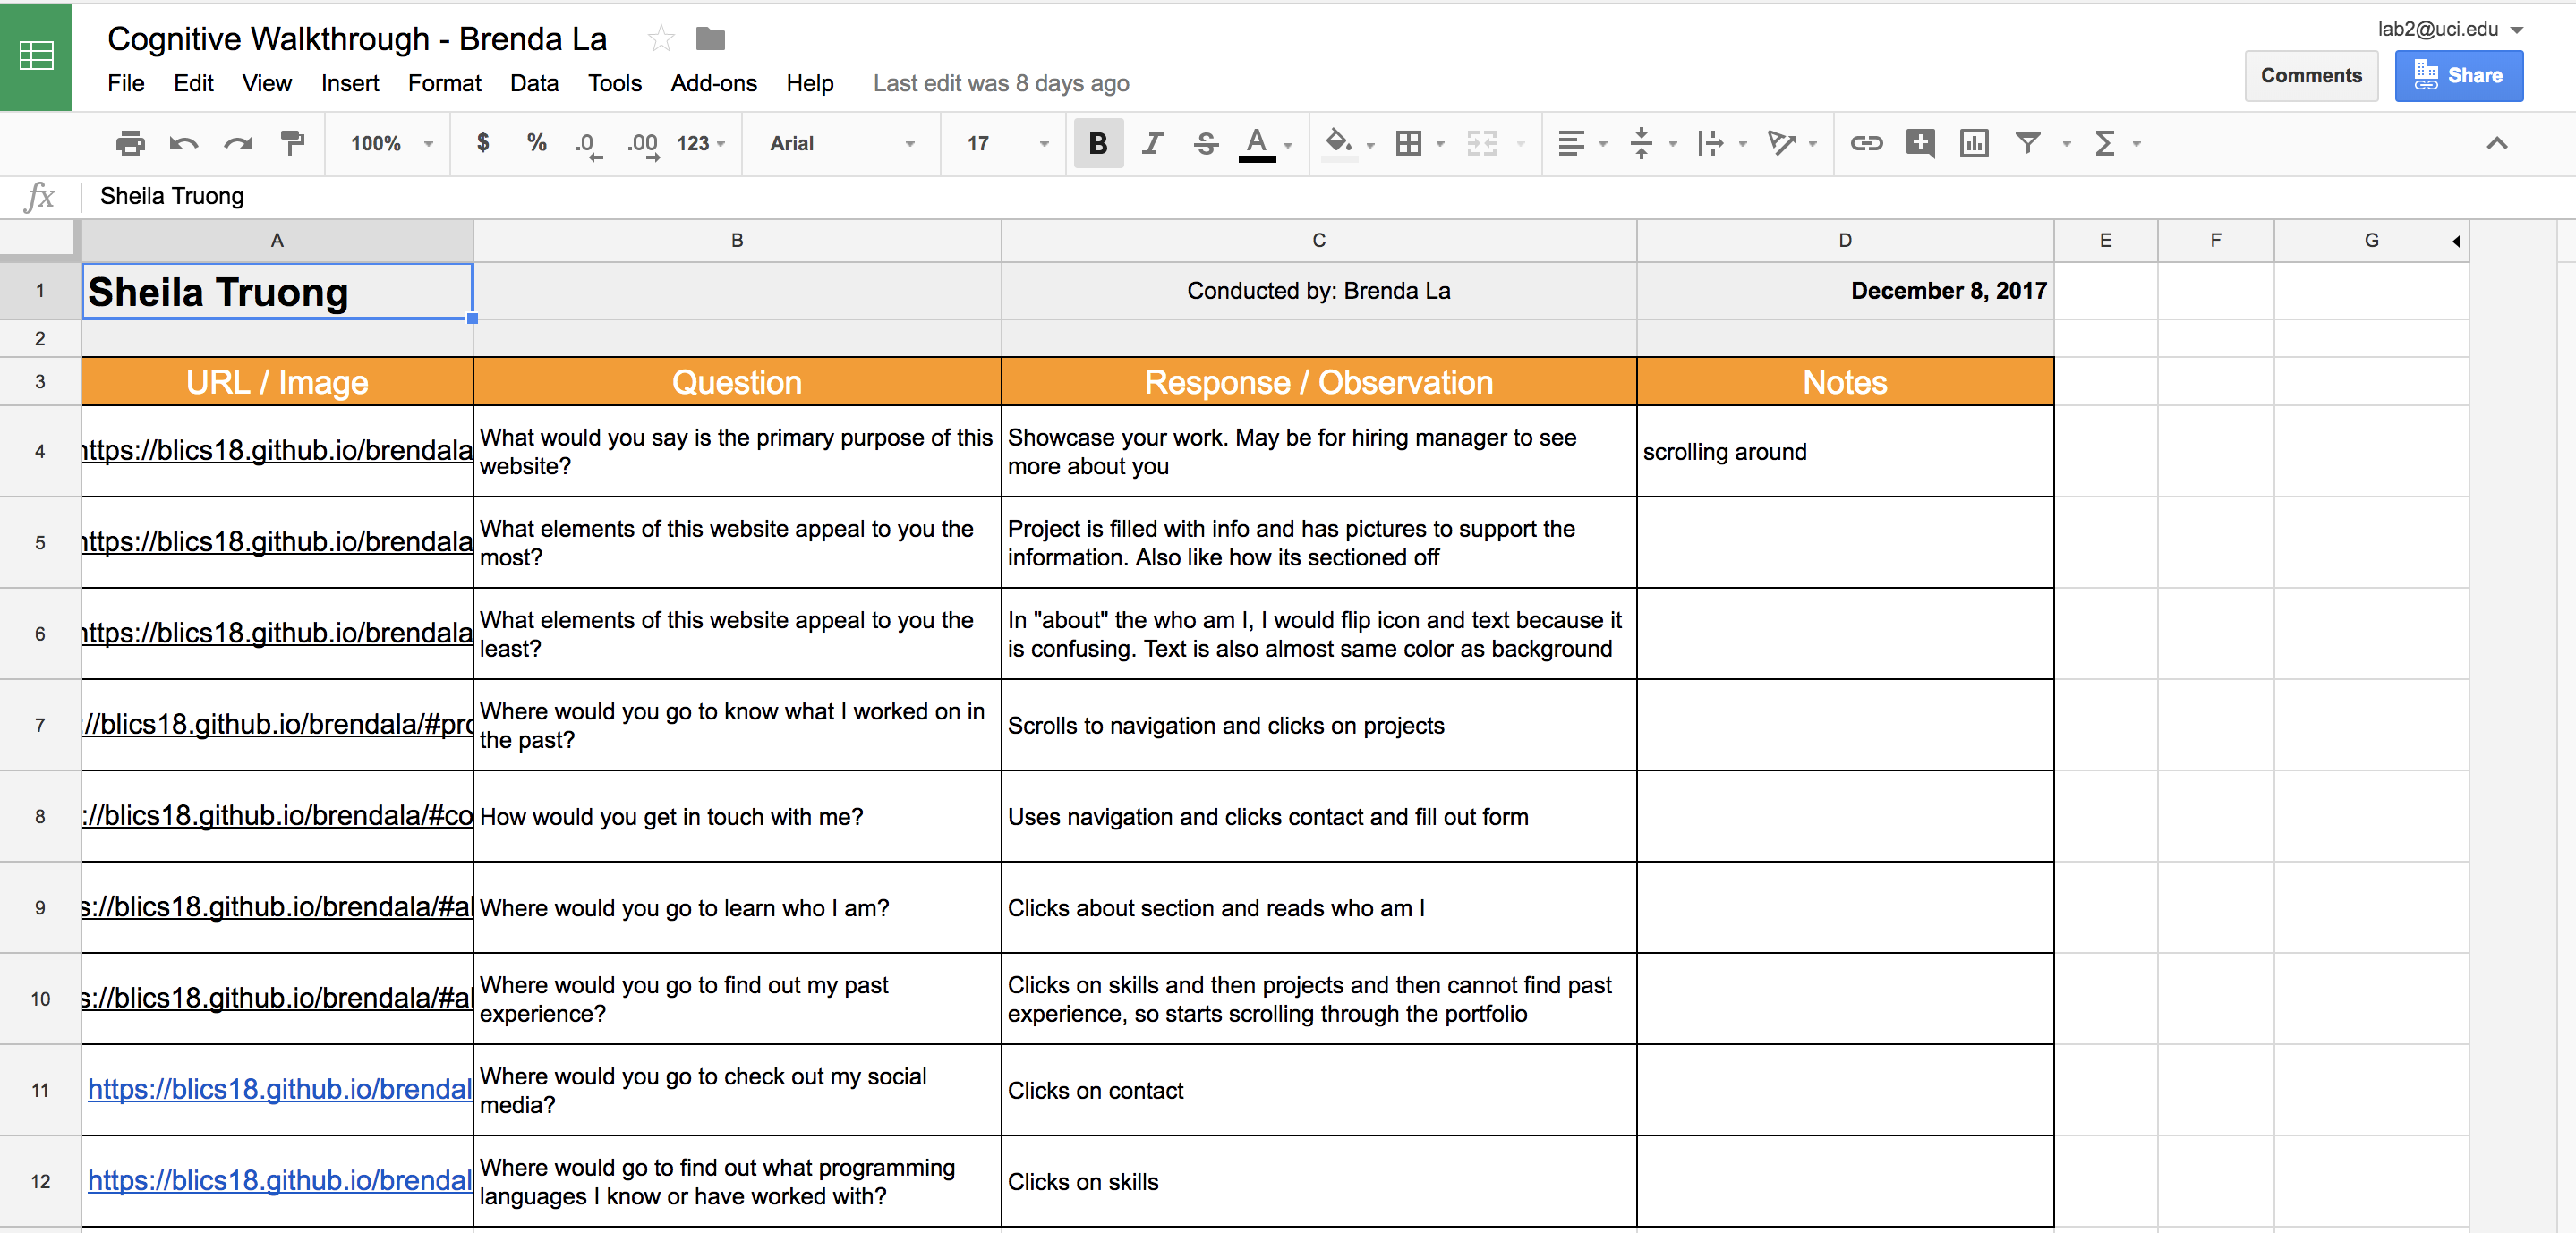Open the fill color picker
The height and width of the screenshot is (1233, 2576).
click(x=1340, y=144)
